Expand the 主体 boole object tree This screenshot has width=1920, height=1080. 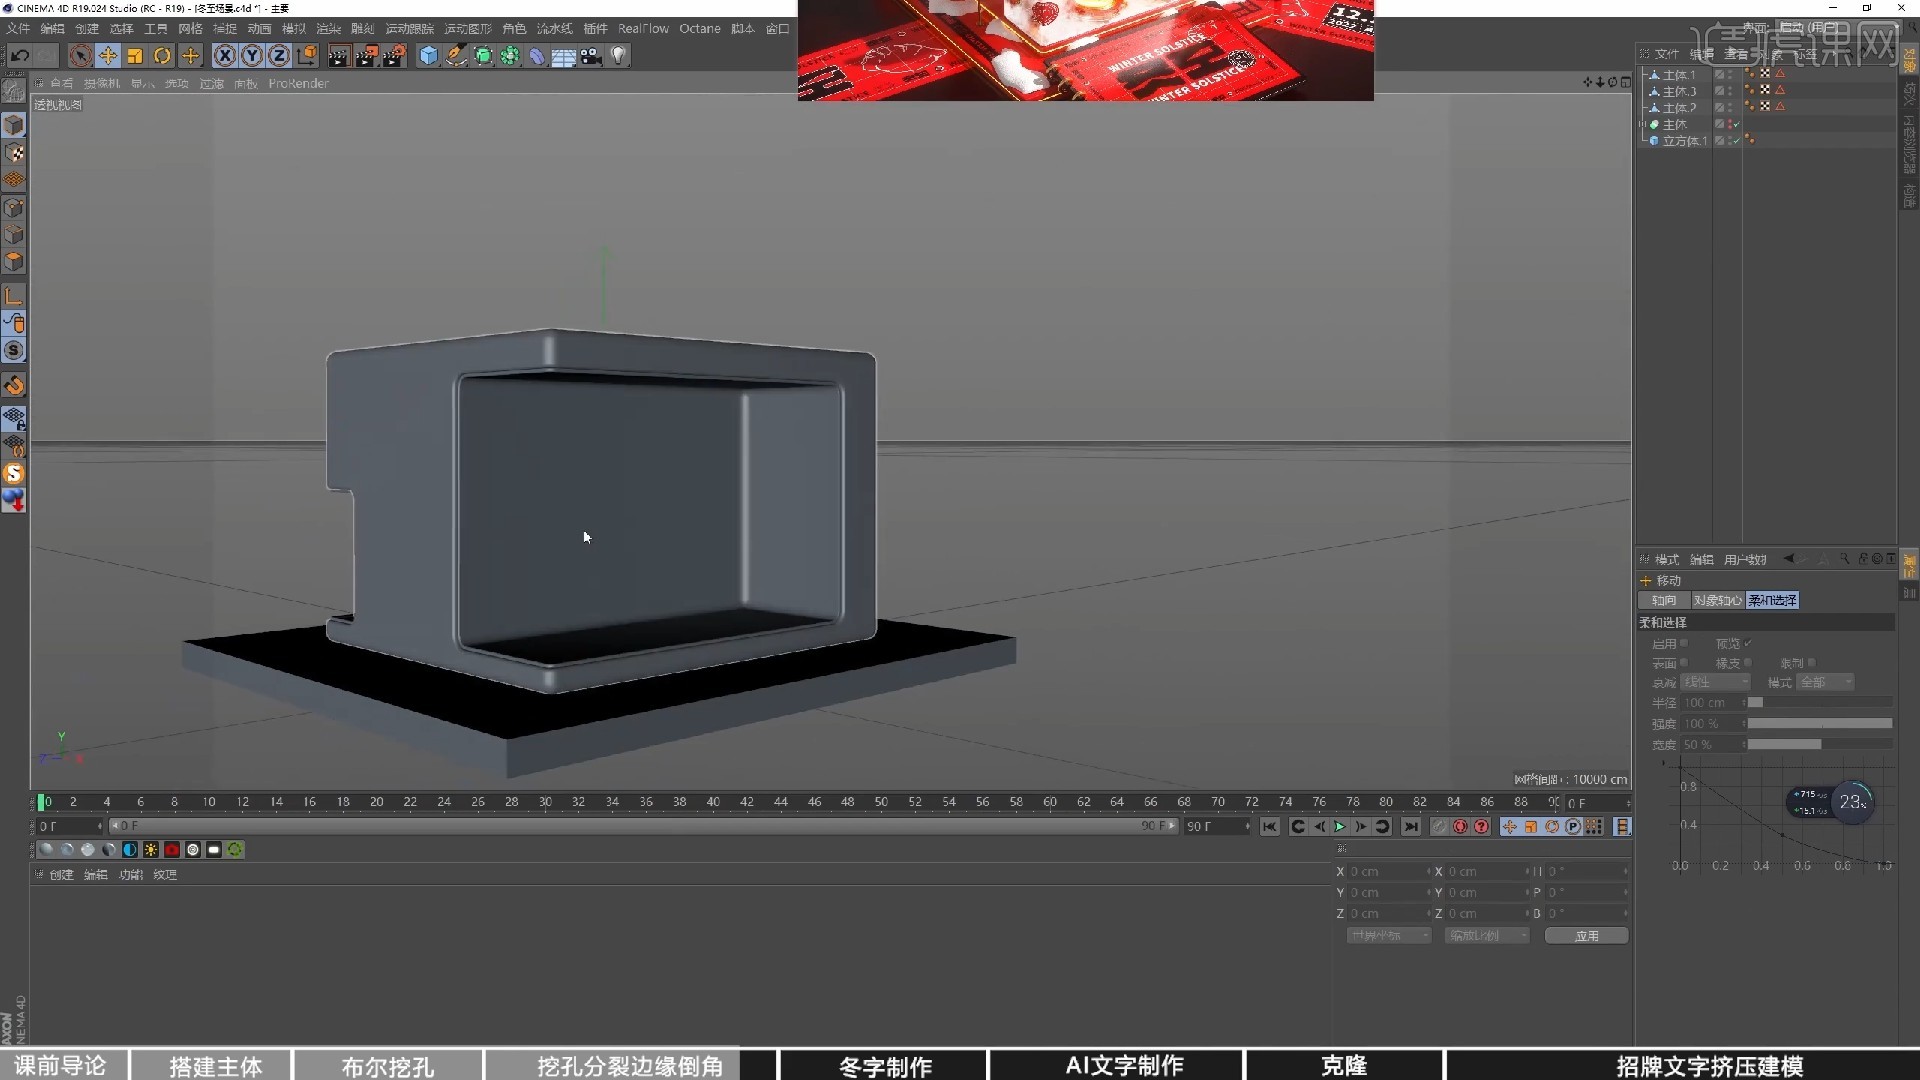pos(1642,125)
